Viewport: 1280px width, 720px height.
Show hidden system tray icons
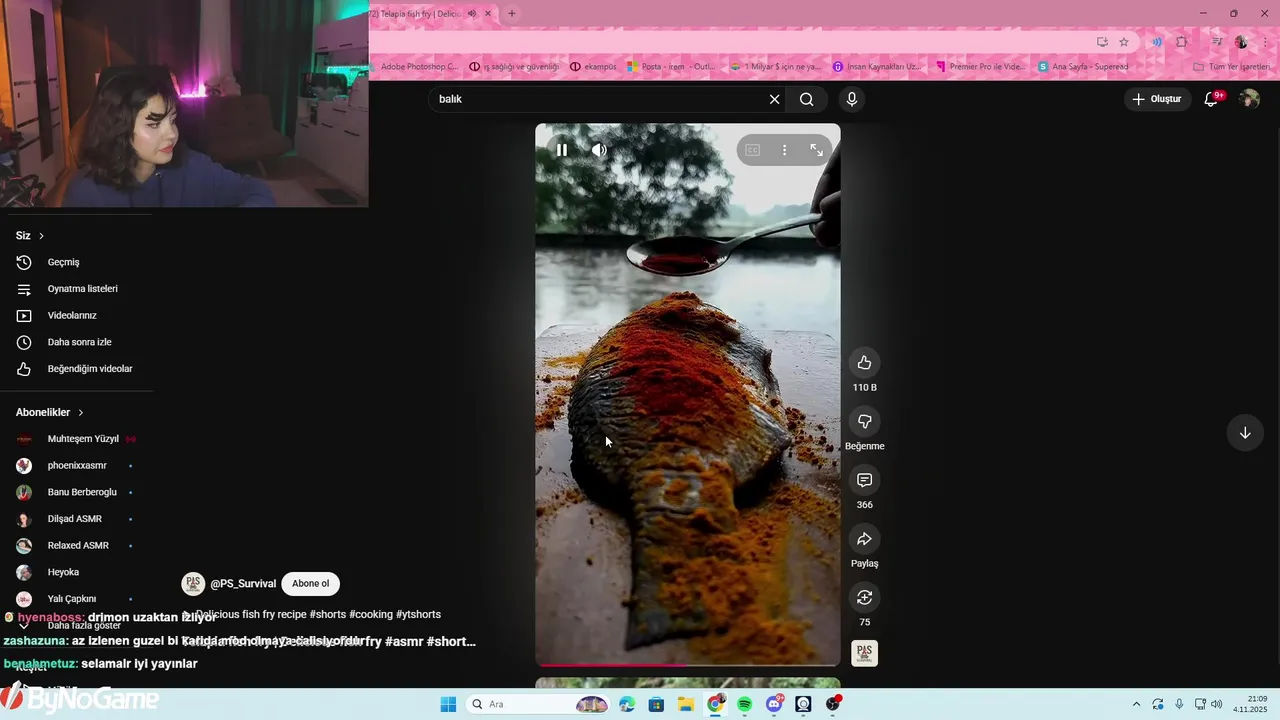coord(1136,704)
